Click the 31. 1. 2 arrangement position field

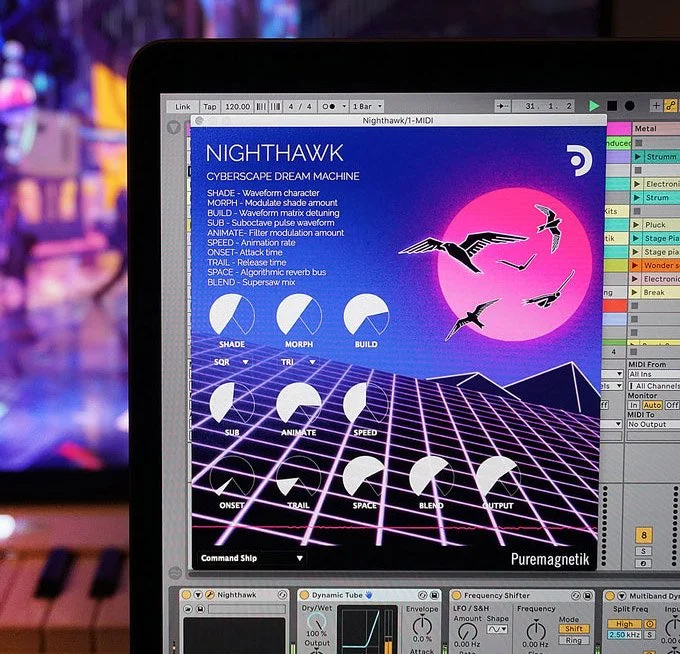[x=543, y=106]
